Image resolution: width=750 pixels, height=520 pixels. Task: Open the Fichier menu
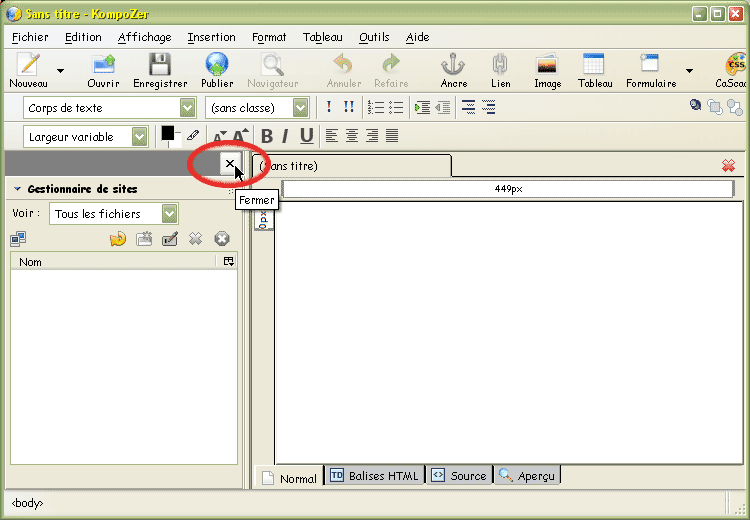[x=30, y=37]
